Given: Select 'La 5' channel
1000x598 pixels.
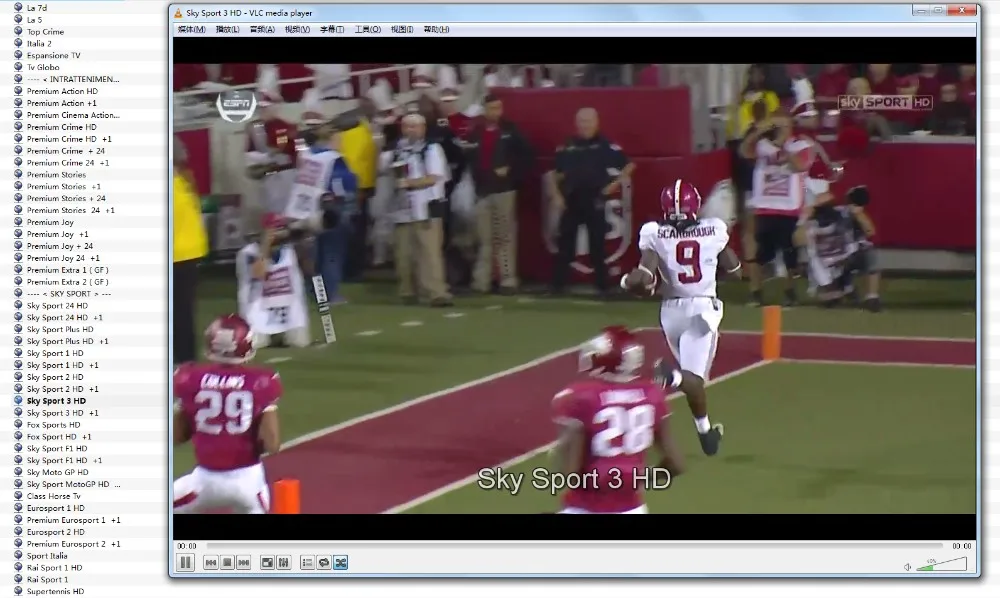Looking at the screenshot, I should coord(34,20).
